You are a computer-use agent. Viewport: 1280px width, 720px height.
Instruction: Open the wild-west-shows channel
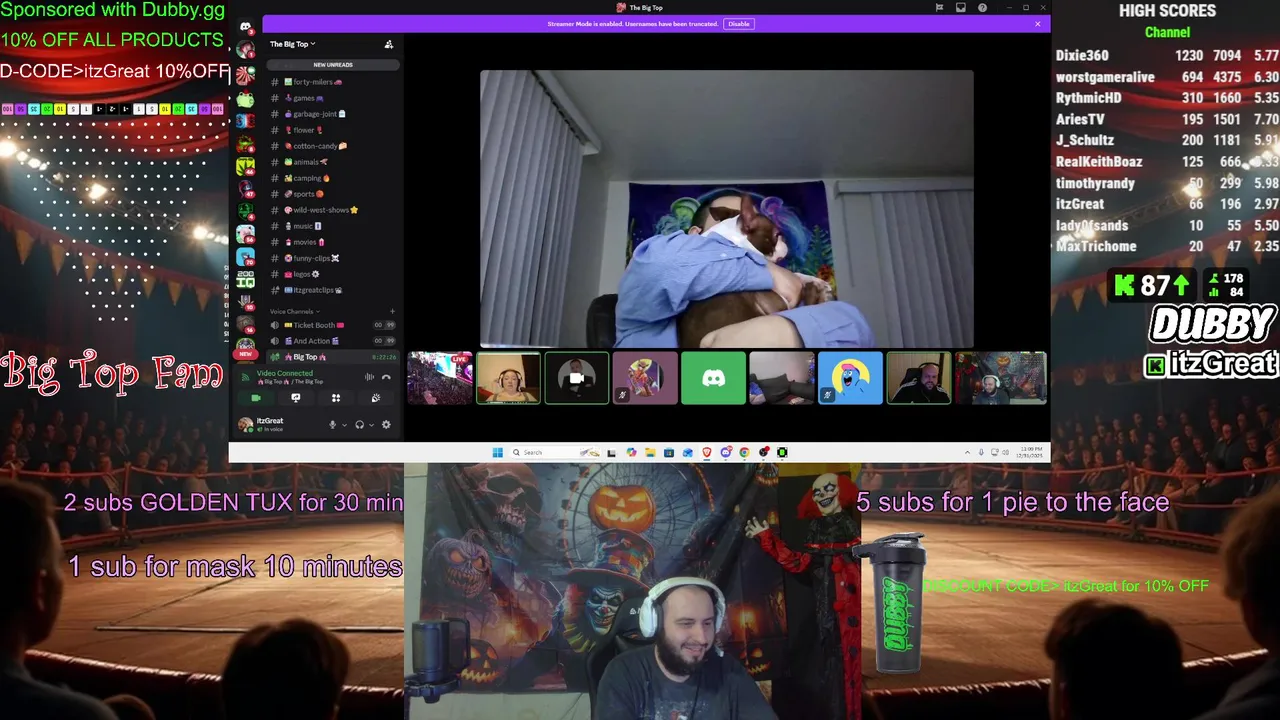click(334, 210)
